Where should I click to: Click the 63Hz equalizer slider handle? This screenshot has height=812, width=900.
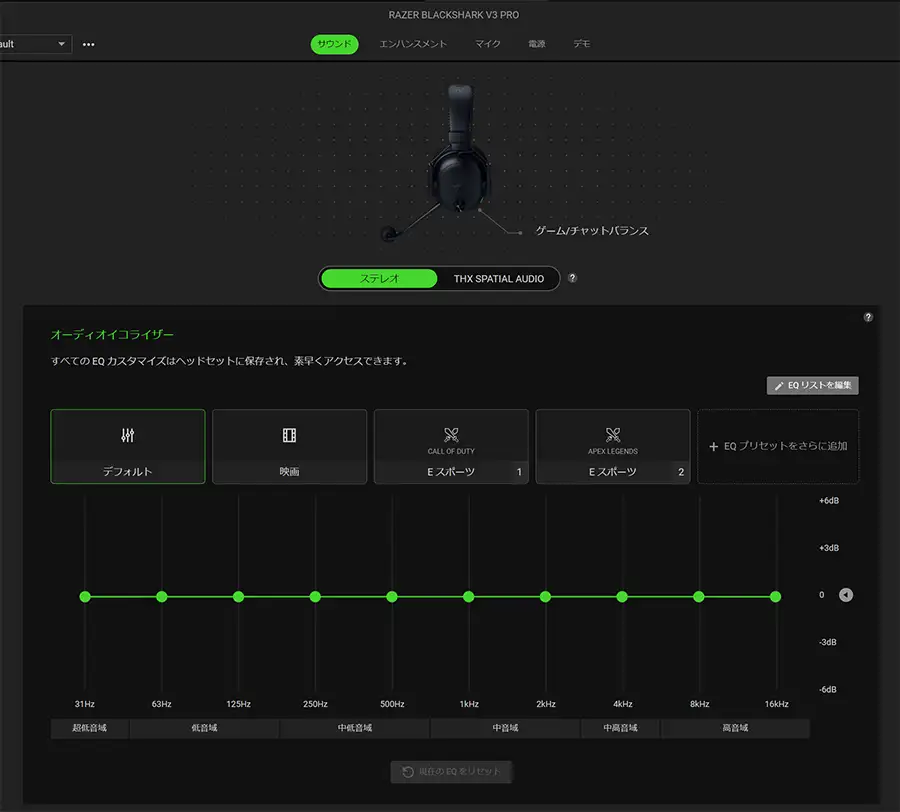pyautogui.click(x=162, y=597)
